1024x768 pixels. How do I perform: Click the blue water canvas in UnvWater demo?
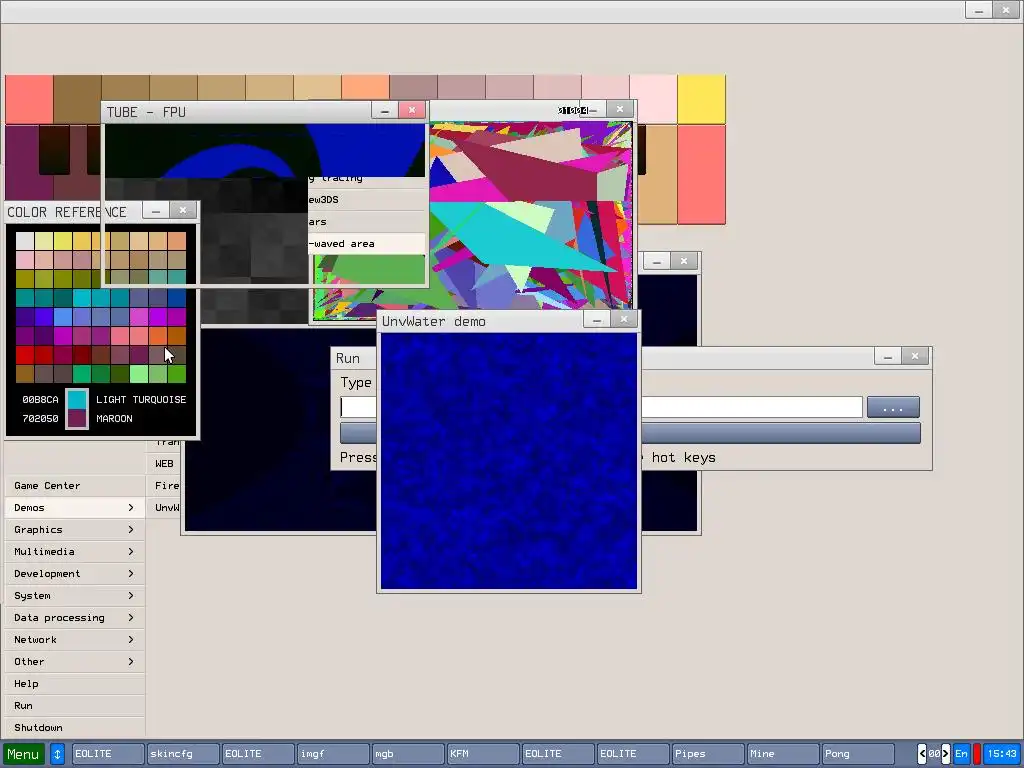click(509, 461)
